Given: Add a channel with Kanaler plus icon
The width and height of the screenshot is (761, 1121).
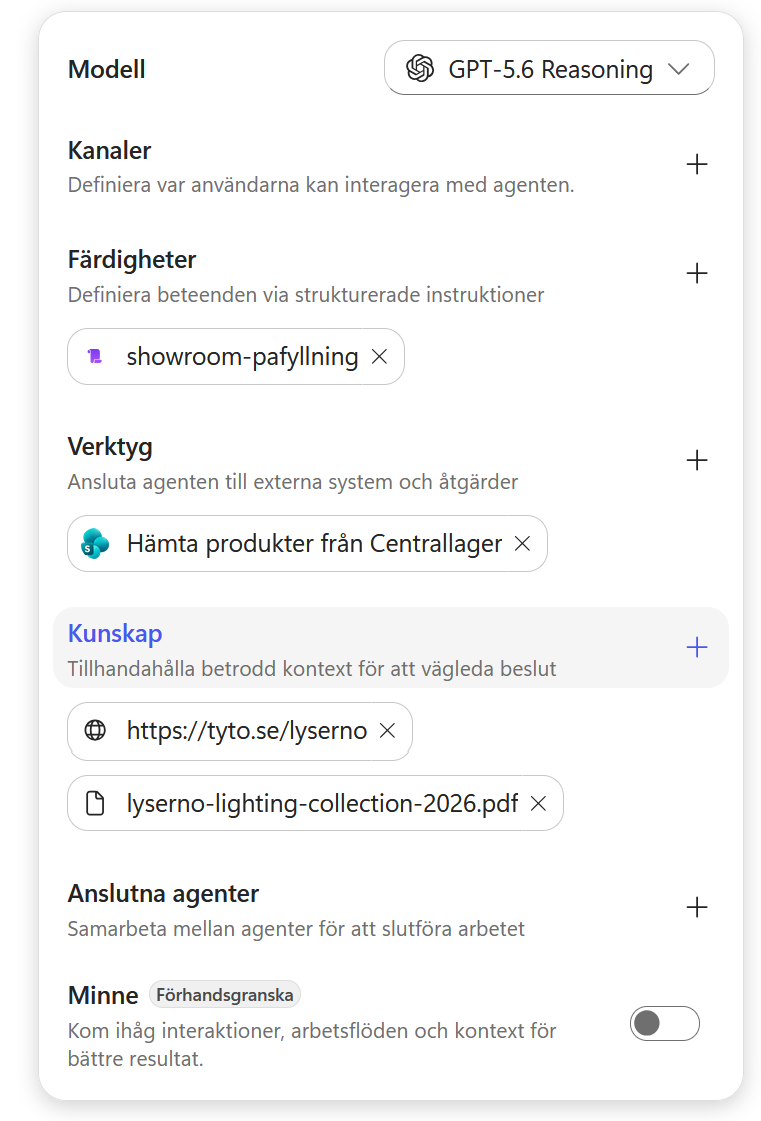Looking at the screenshot, I should tap(697, 164).
